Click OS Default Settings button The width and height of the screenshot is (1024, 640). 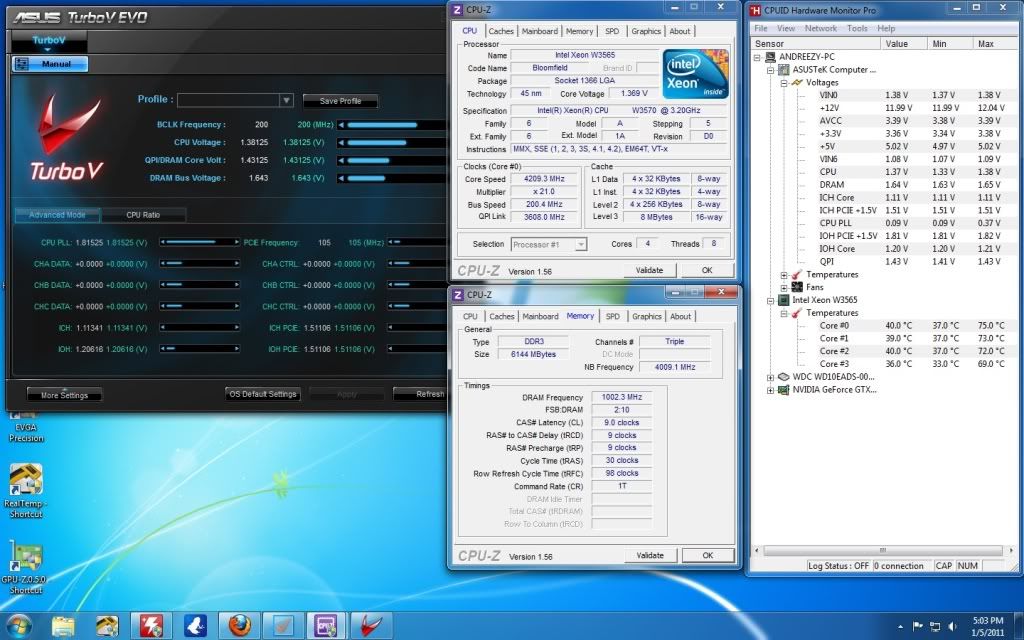click(263, 394)
